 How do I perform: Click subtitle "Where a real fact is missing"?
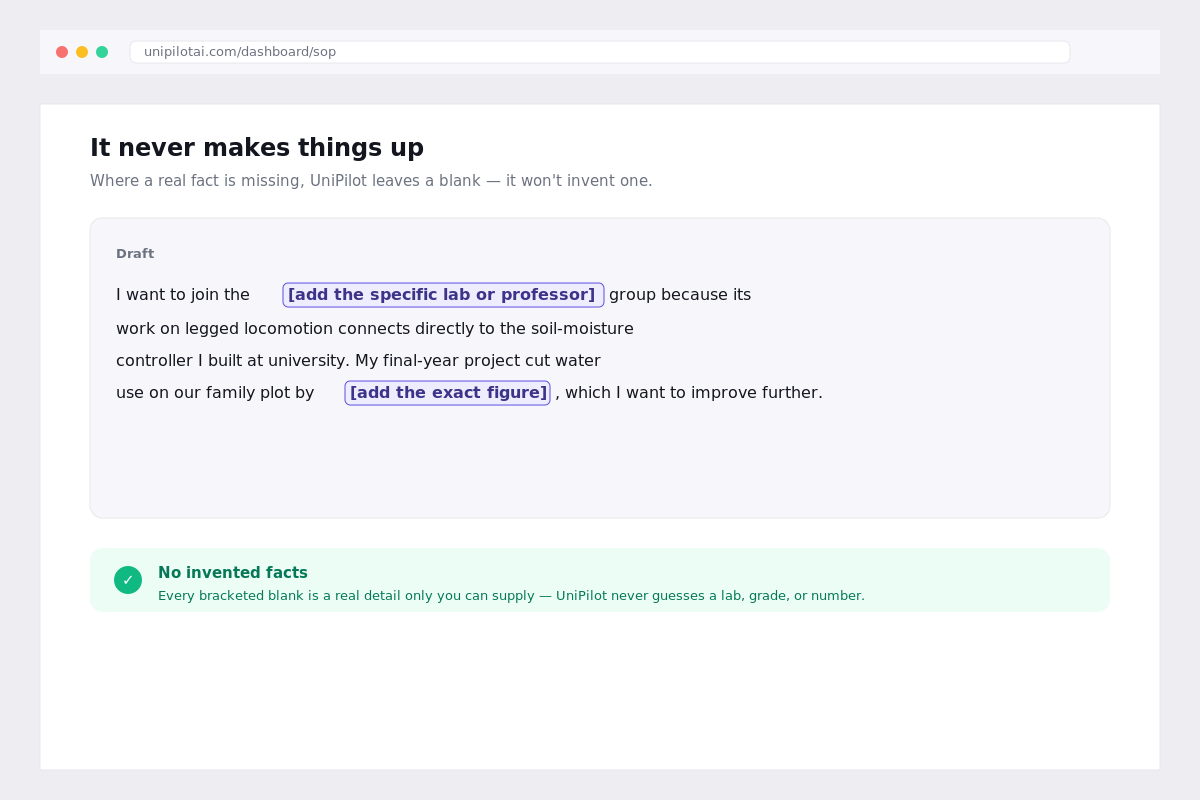coord(371,181)
